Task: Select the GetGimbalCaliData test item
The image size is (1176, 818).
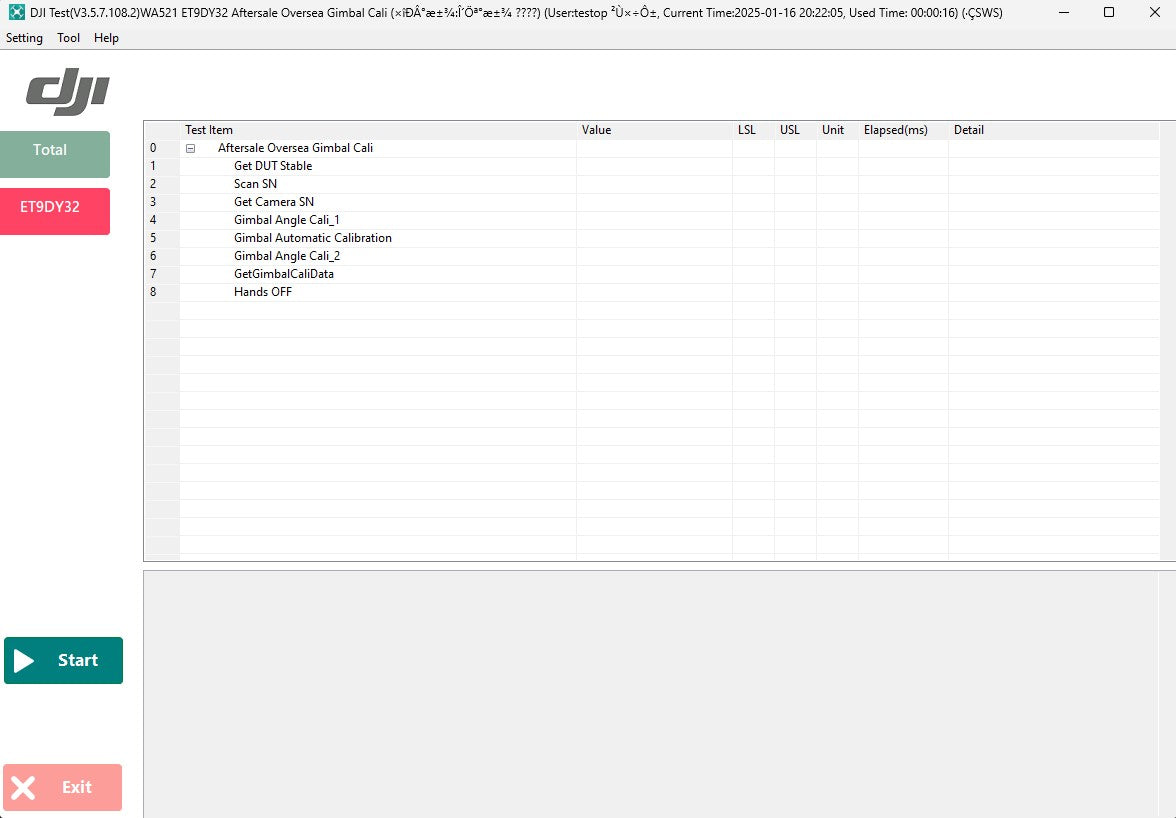Action: point(284,274)
